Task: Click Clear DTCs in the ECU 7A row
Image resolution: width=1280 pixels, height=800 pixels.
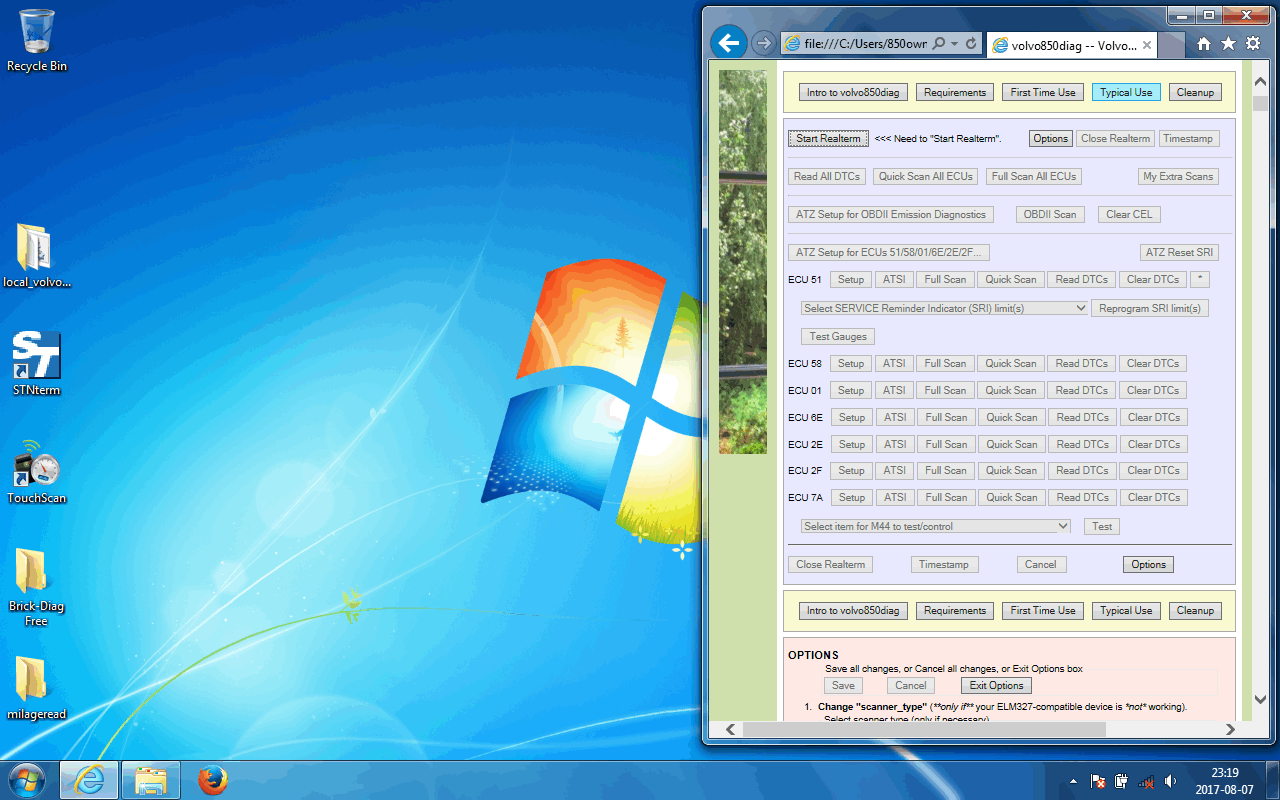Action: tap(1153, 497)
